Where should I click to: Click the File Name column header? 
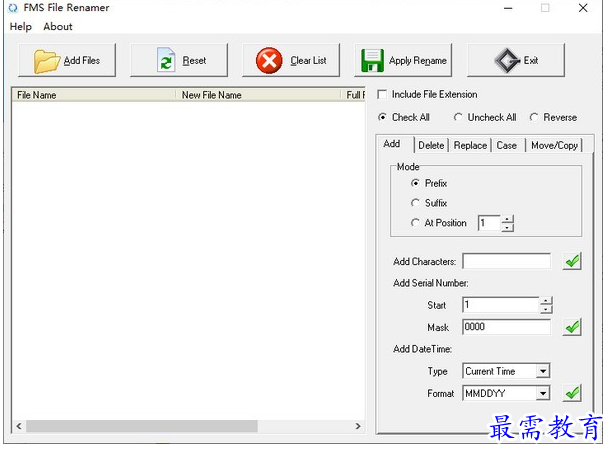[94, 95]
